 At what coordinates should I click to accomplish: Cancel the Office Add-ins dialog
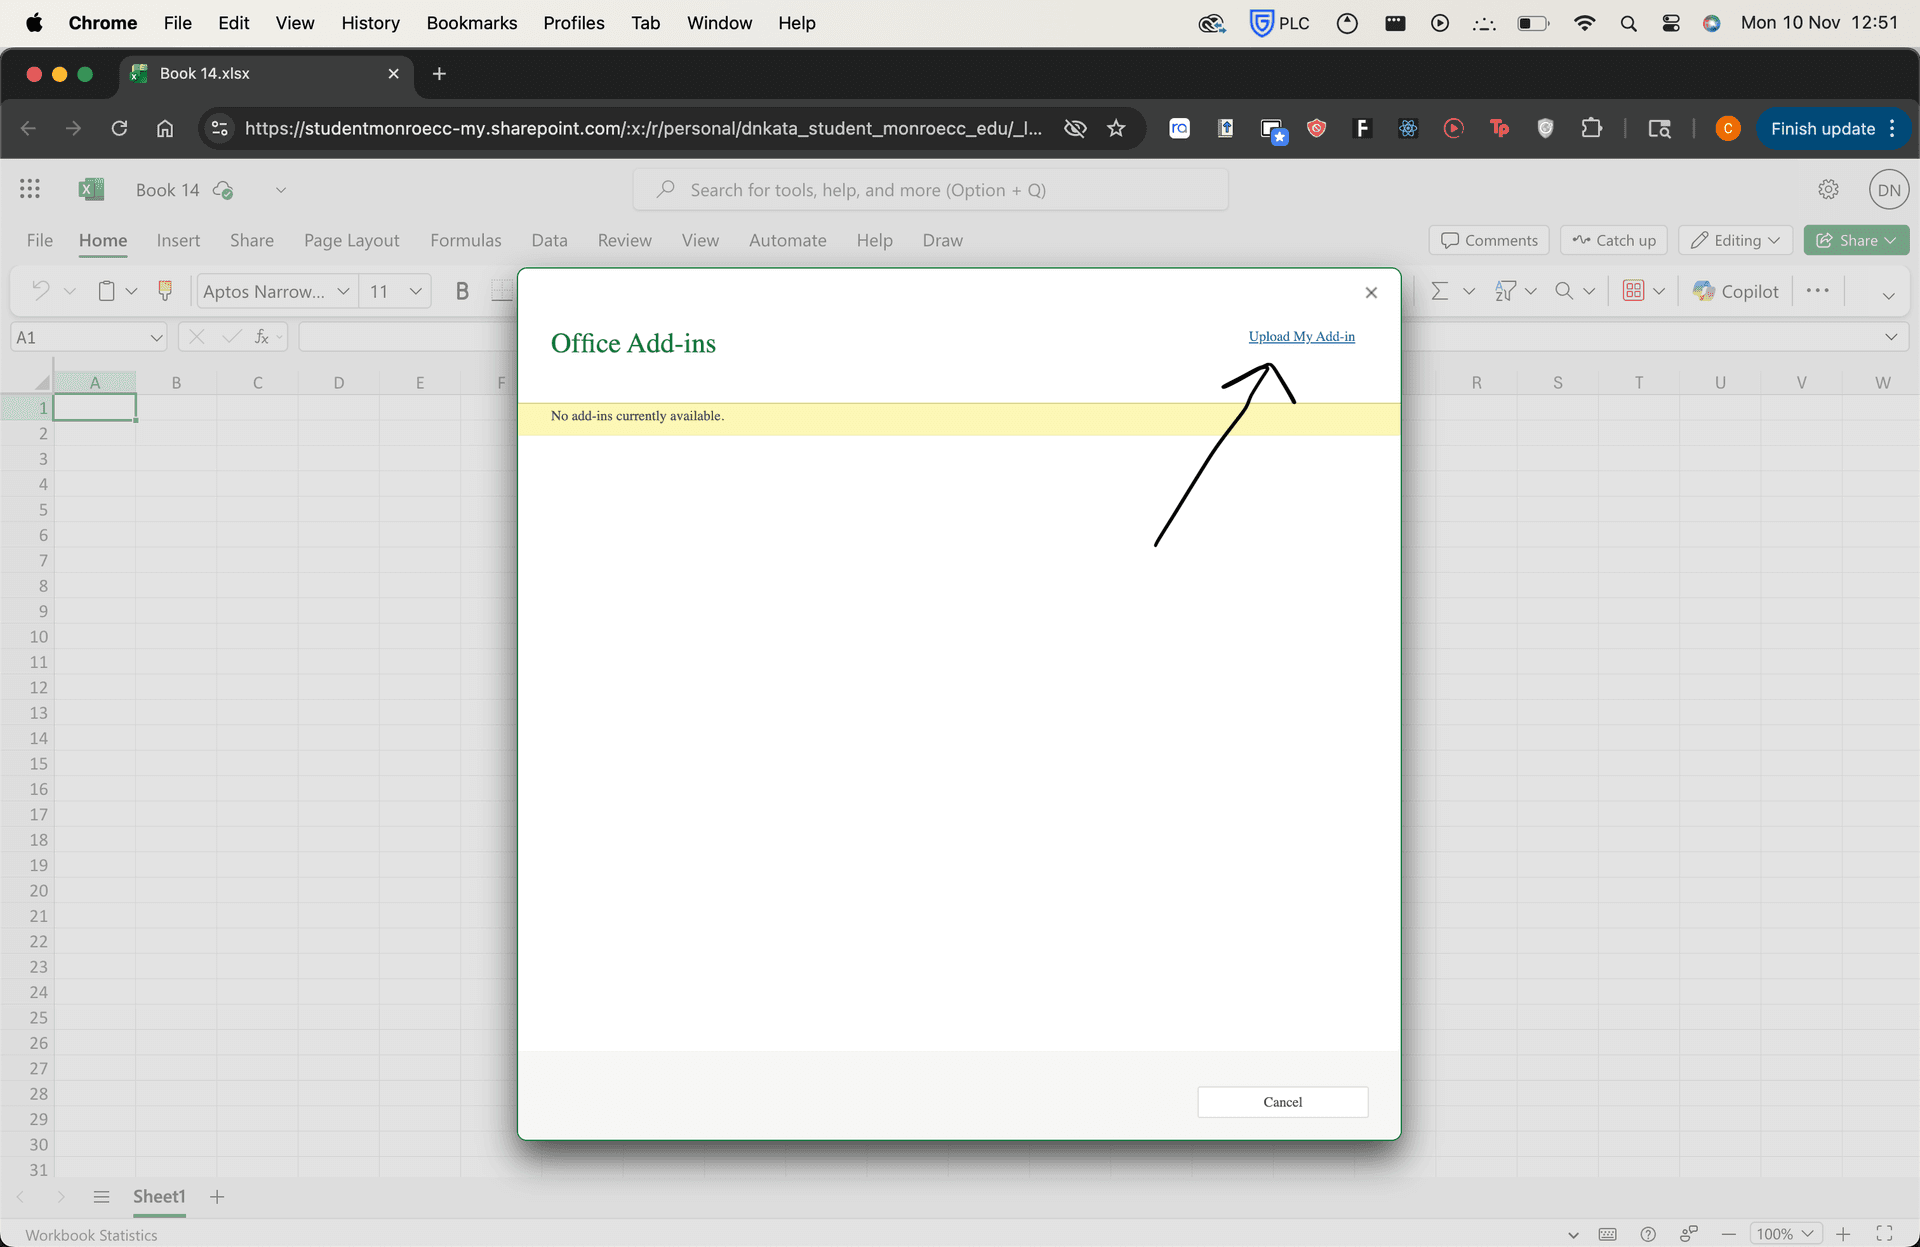coord(1282,1101)
